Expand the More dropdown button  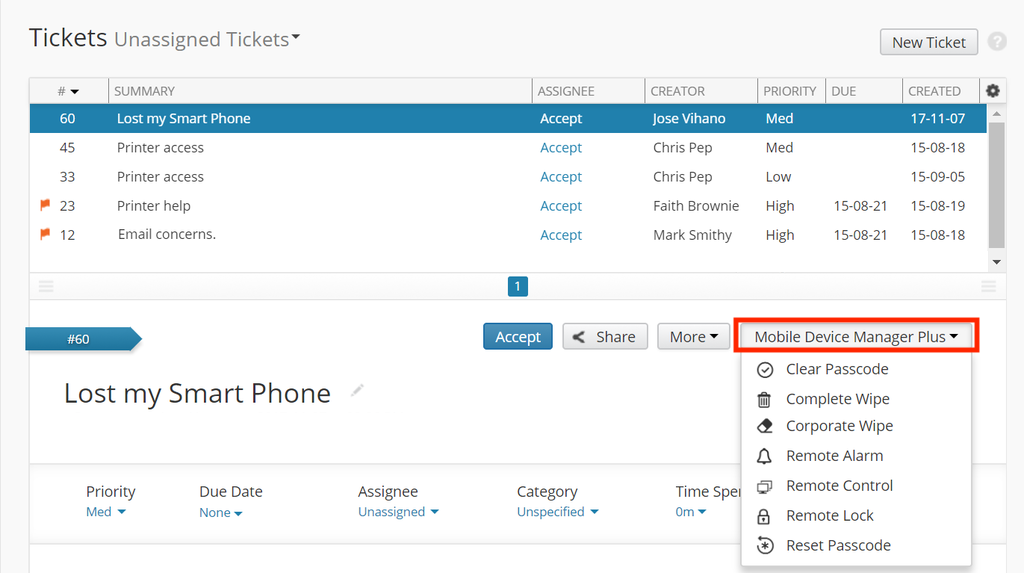(x=692, y=337)
